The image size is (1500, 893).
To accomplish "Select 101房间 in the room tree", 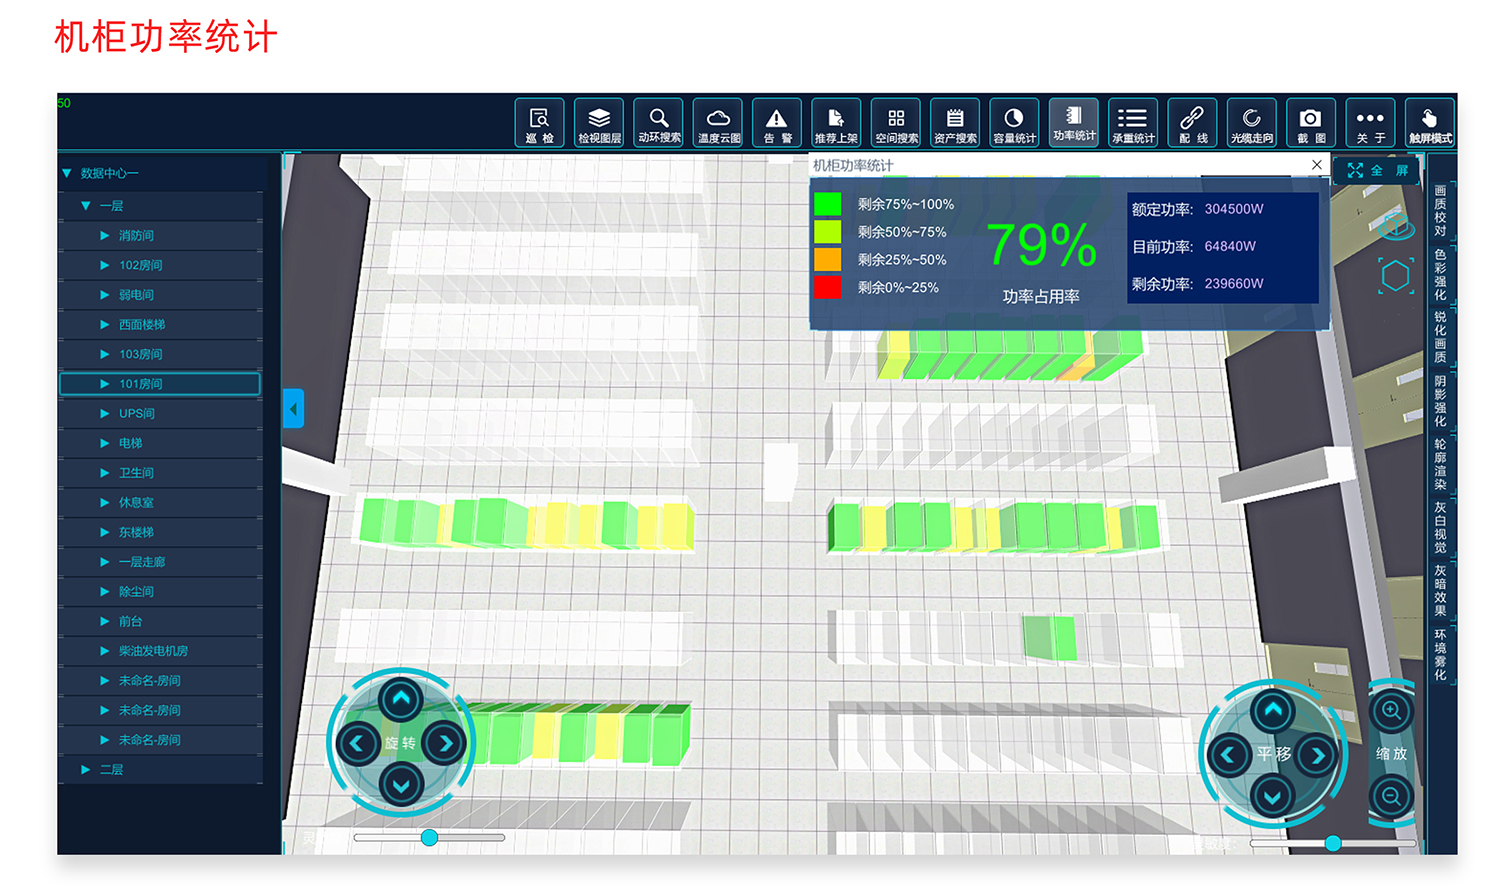I will coord(141,384).
